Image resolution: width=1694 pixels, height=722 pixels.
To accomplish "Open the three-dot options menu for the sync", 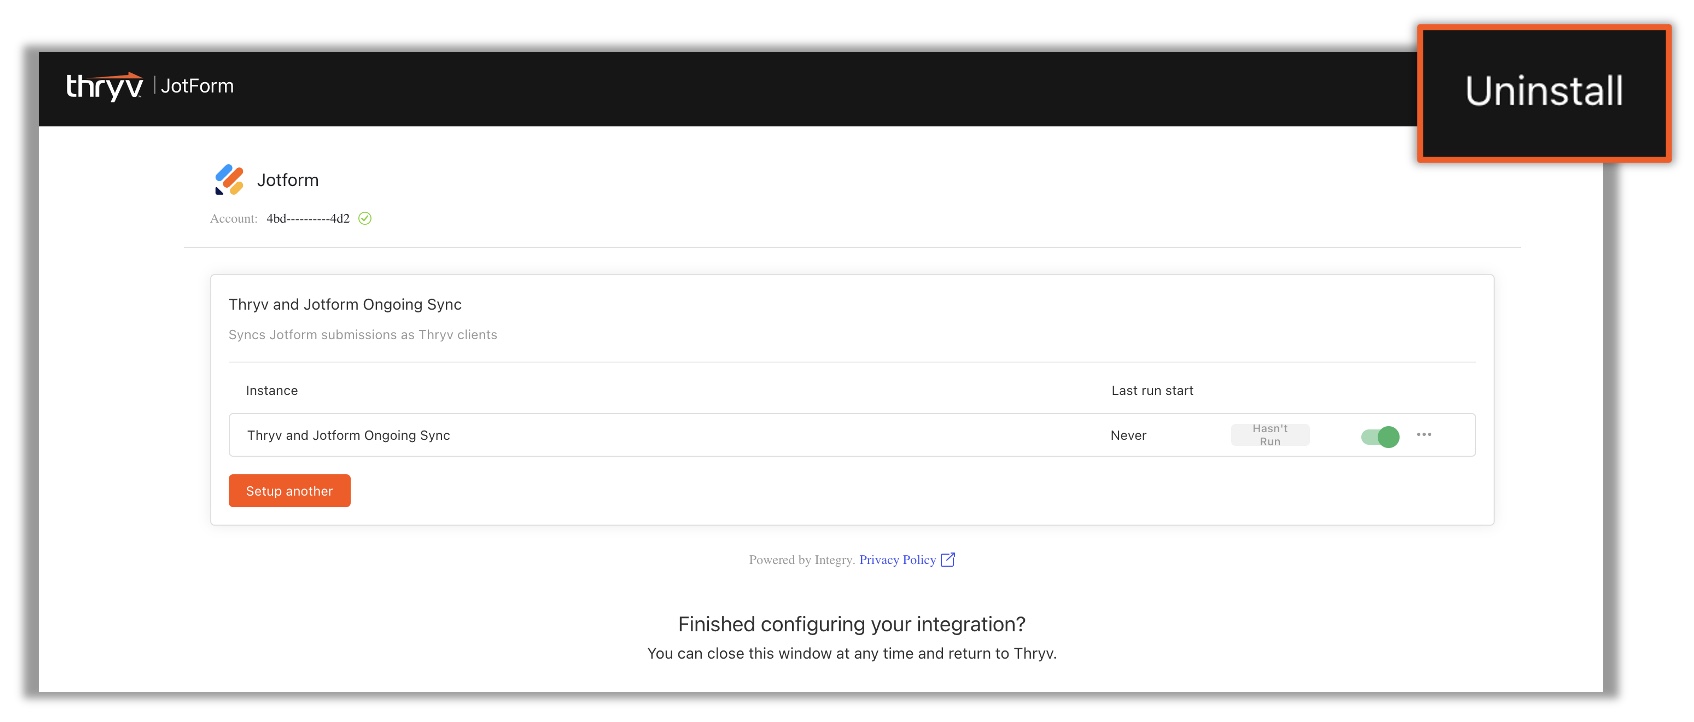I will click(1424, 435).
